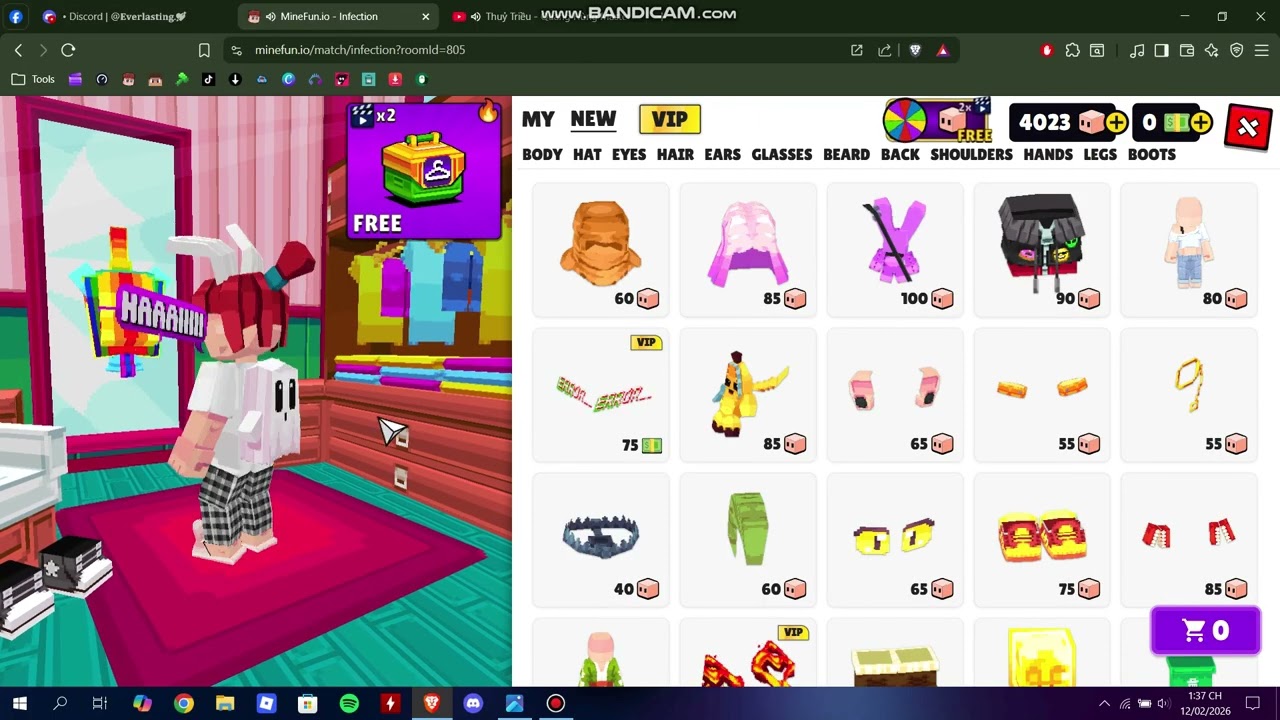Open Discord from the taskbar
The width and height of the screenshot is (1280, 720).
pyautogui.click(x=473, y=704)
